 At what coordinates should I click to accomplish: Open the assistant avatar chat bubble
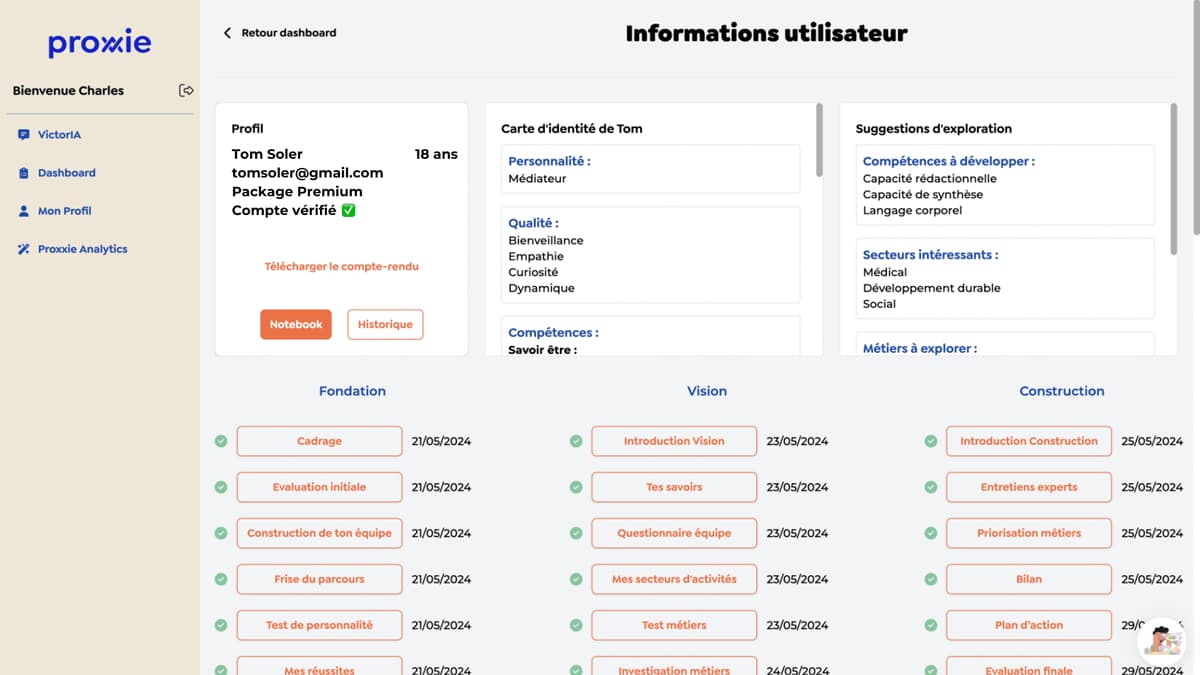[x=1161, y=637]
